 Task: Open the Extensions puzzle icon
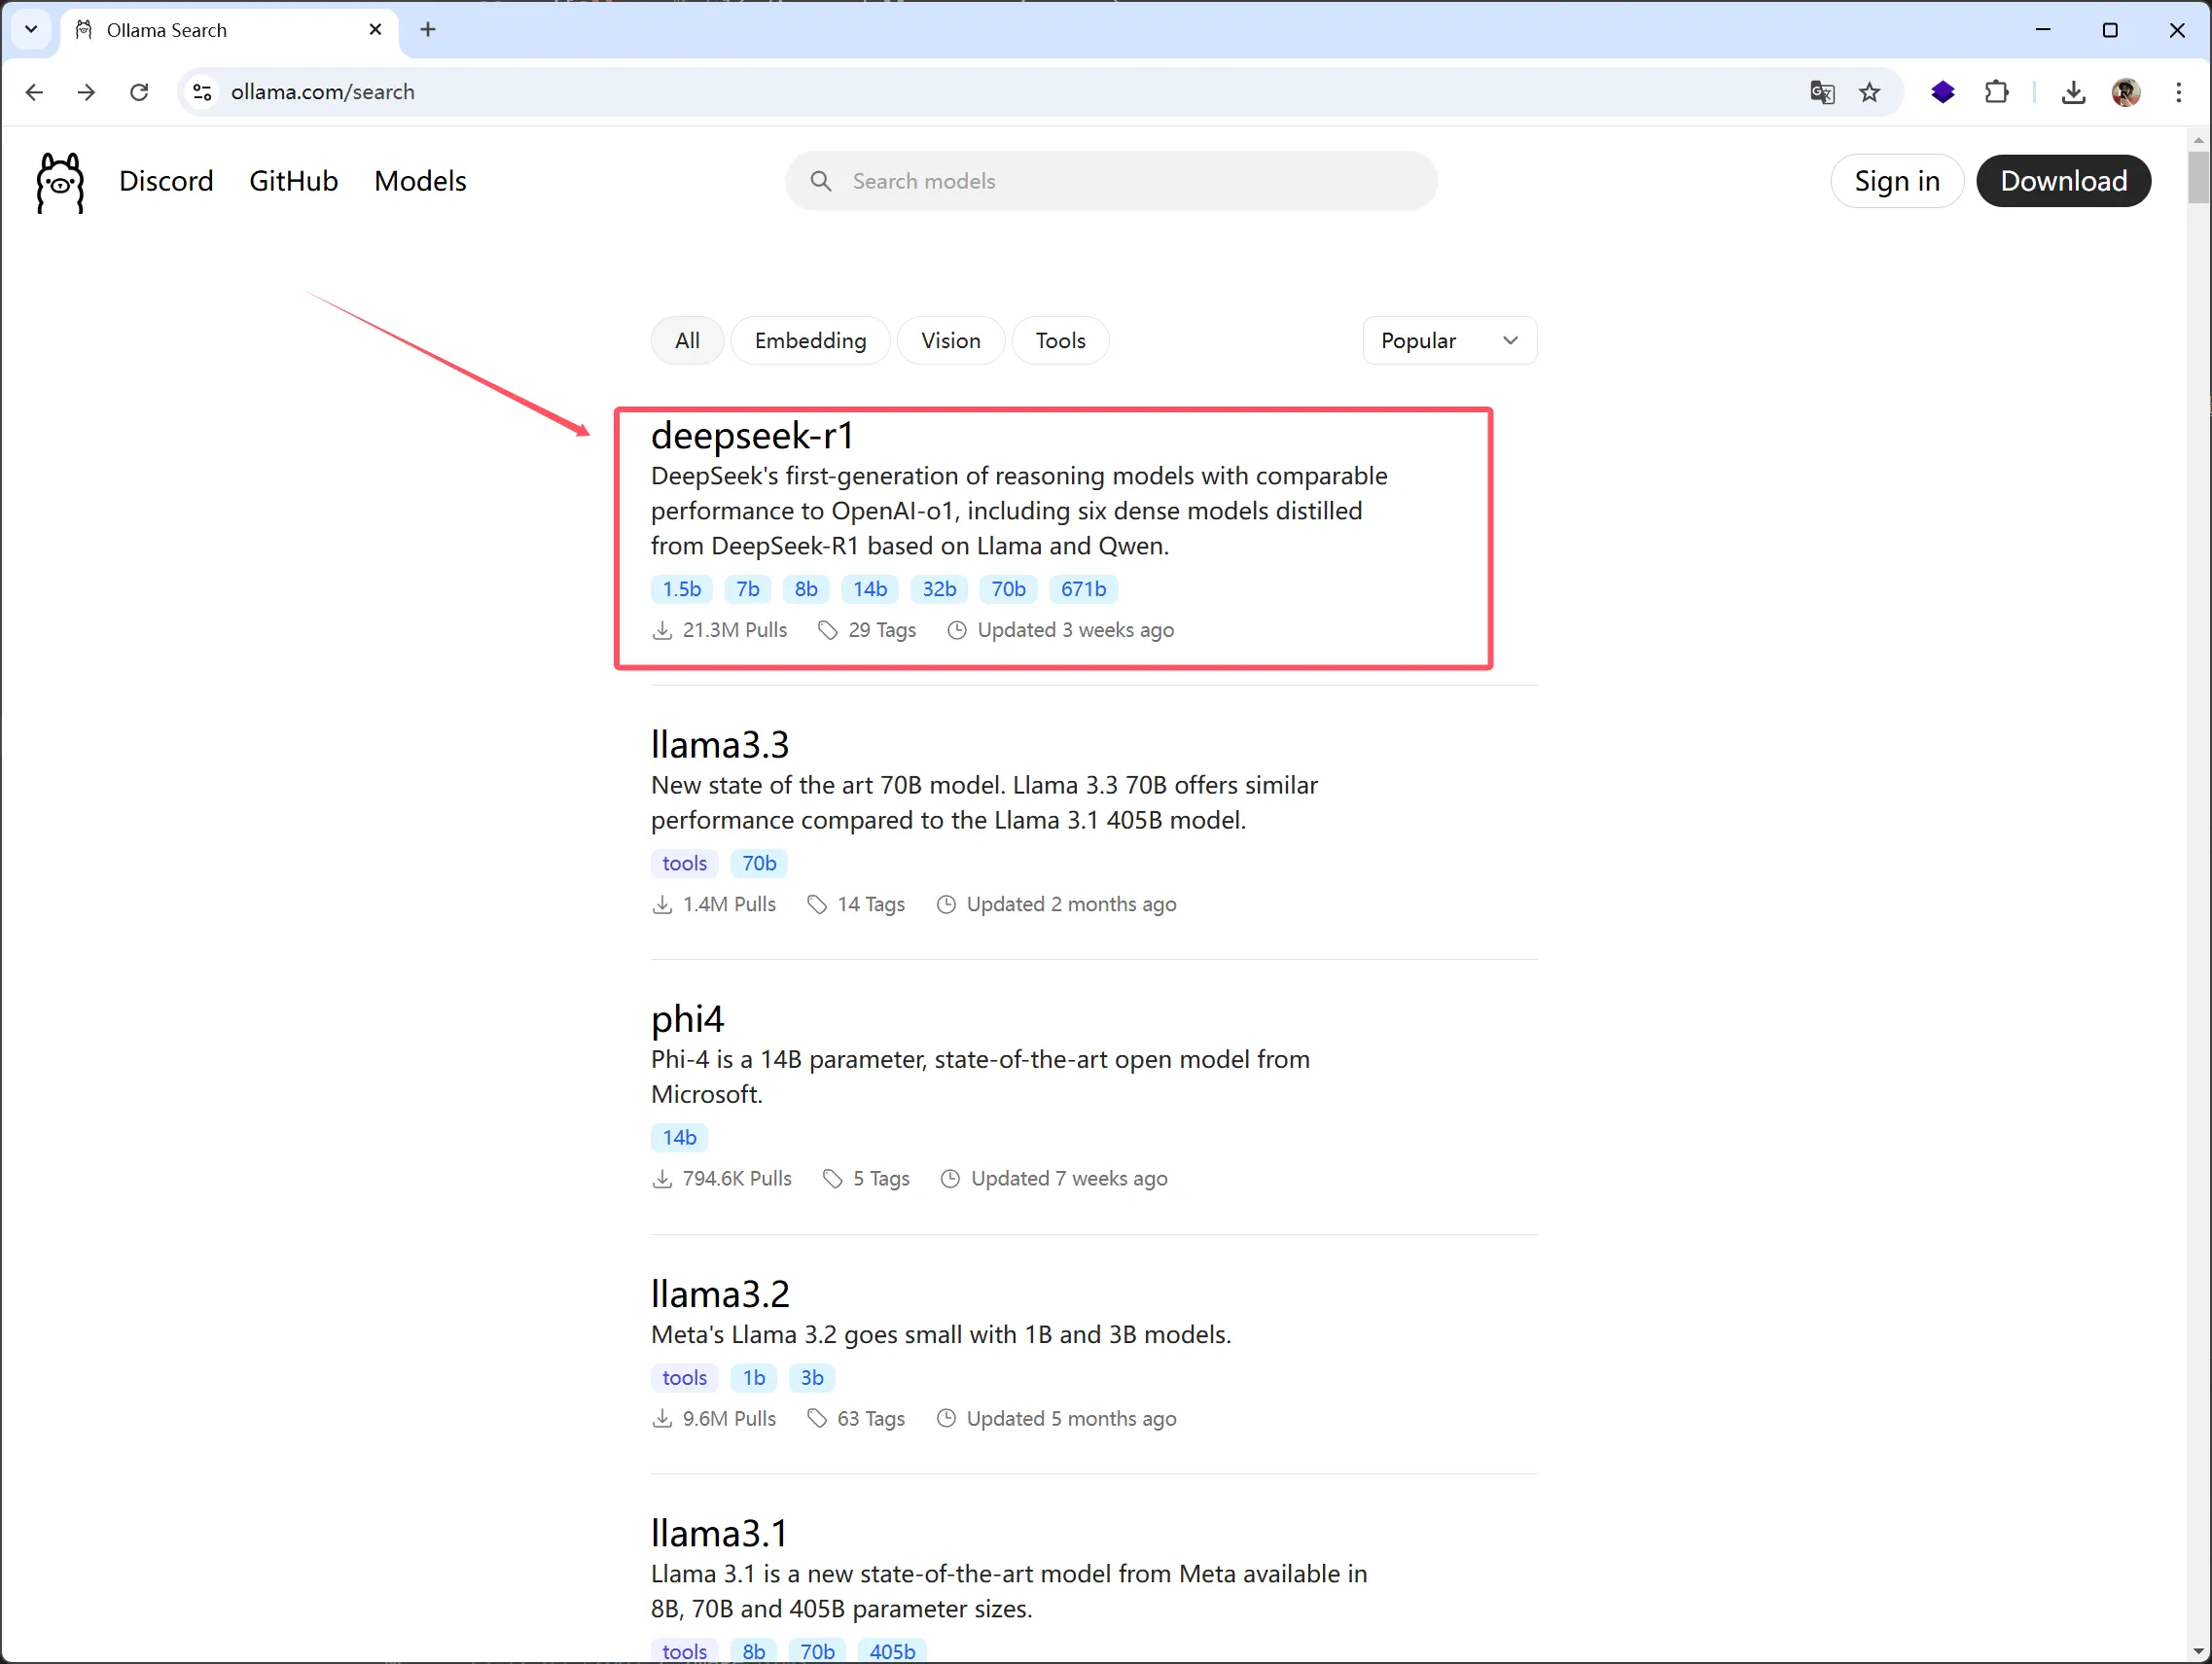pos(1997,92)
